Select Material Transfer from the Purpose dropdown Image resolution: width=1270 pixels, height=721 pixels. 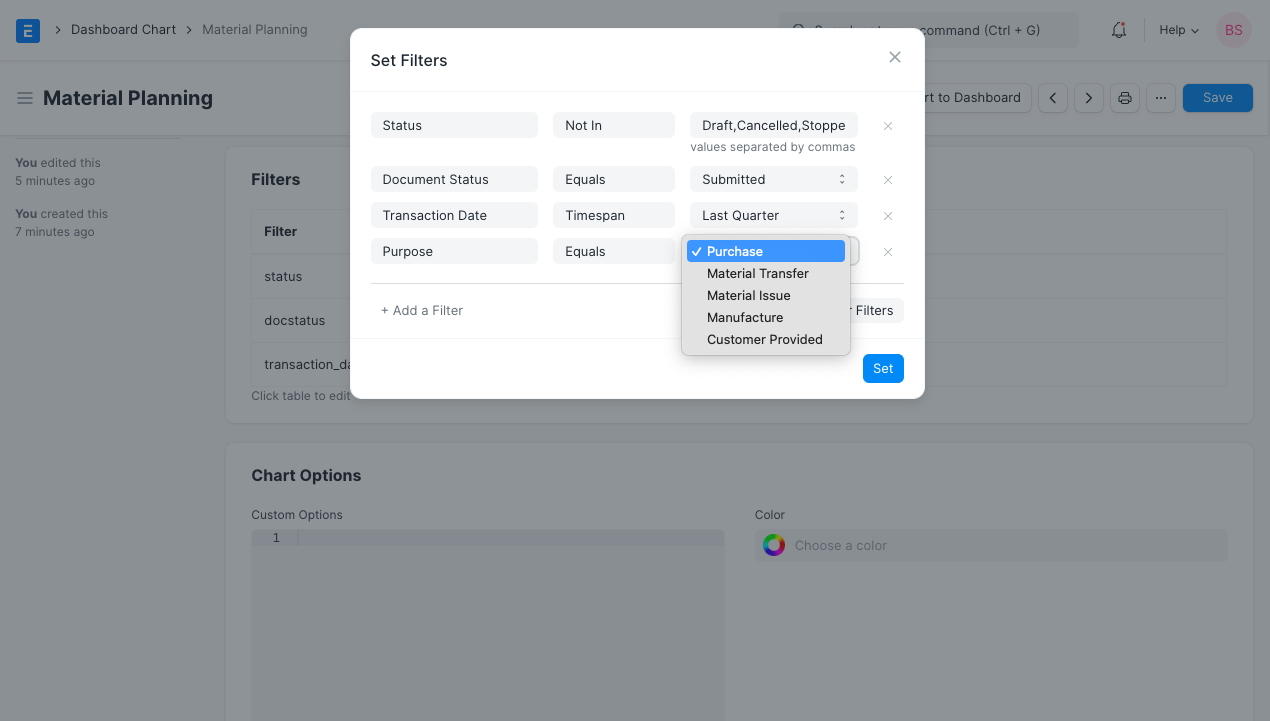tap(757, 273)
